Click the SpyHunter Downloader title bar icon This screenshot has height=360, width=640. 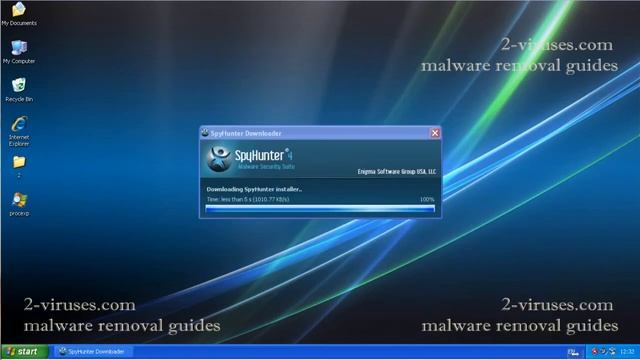(205, 133)
